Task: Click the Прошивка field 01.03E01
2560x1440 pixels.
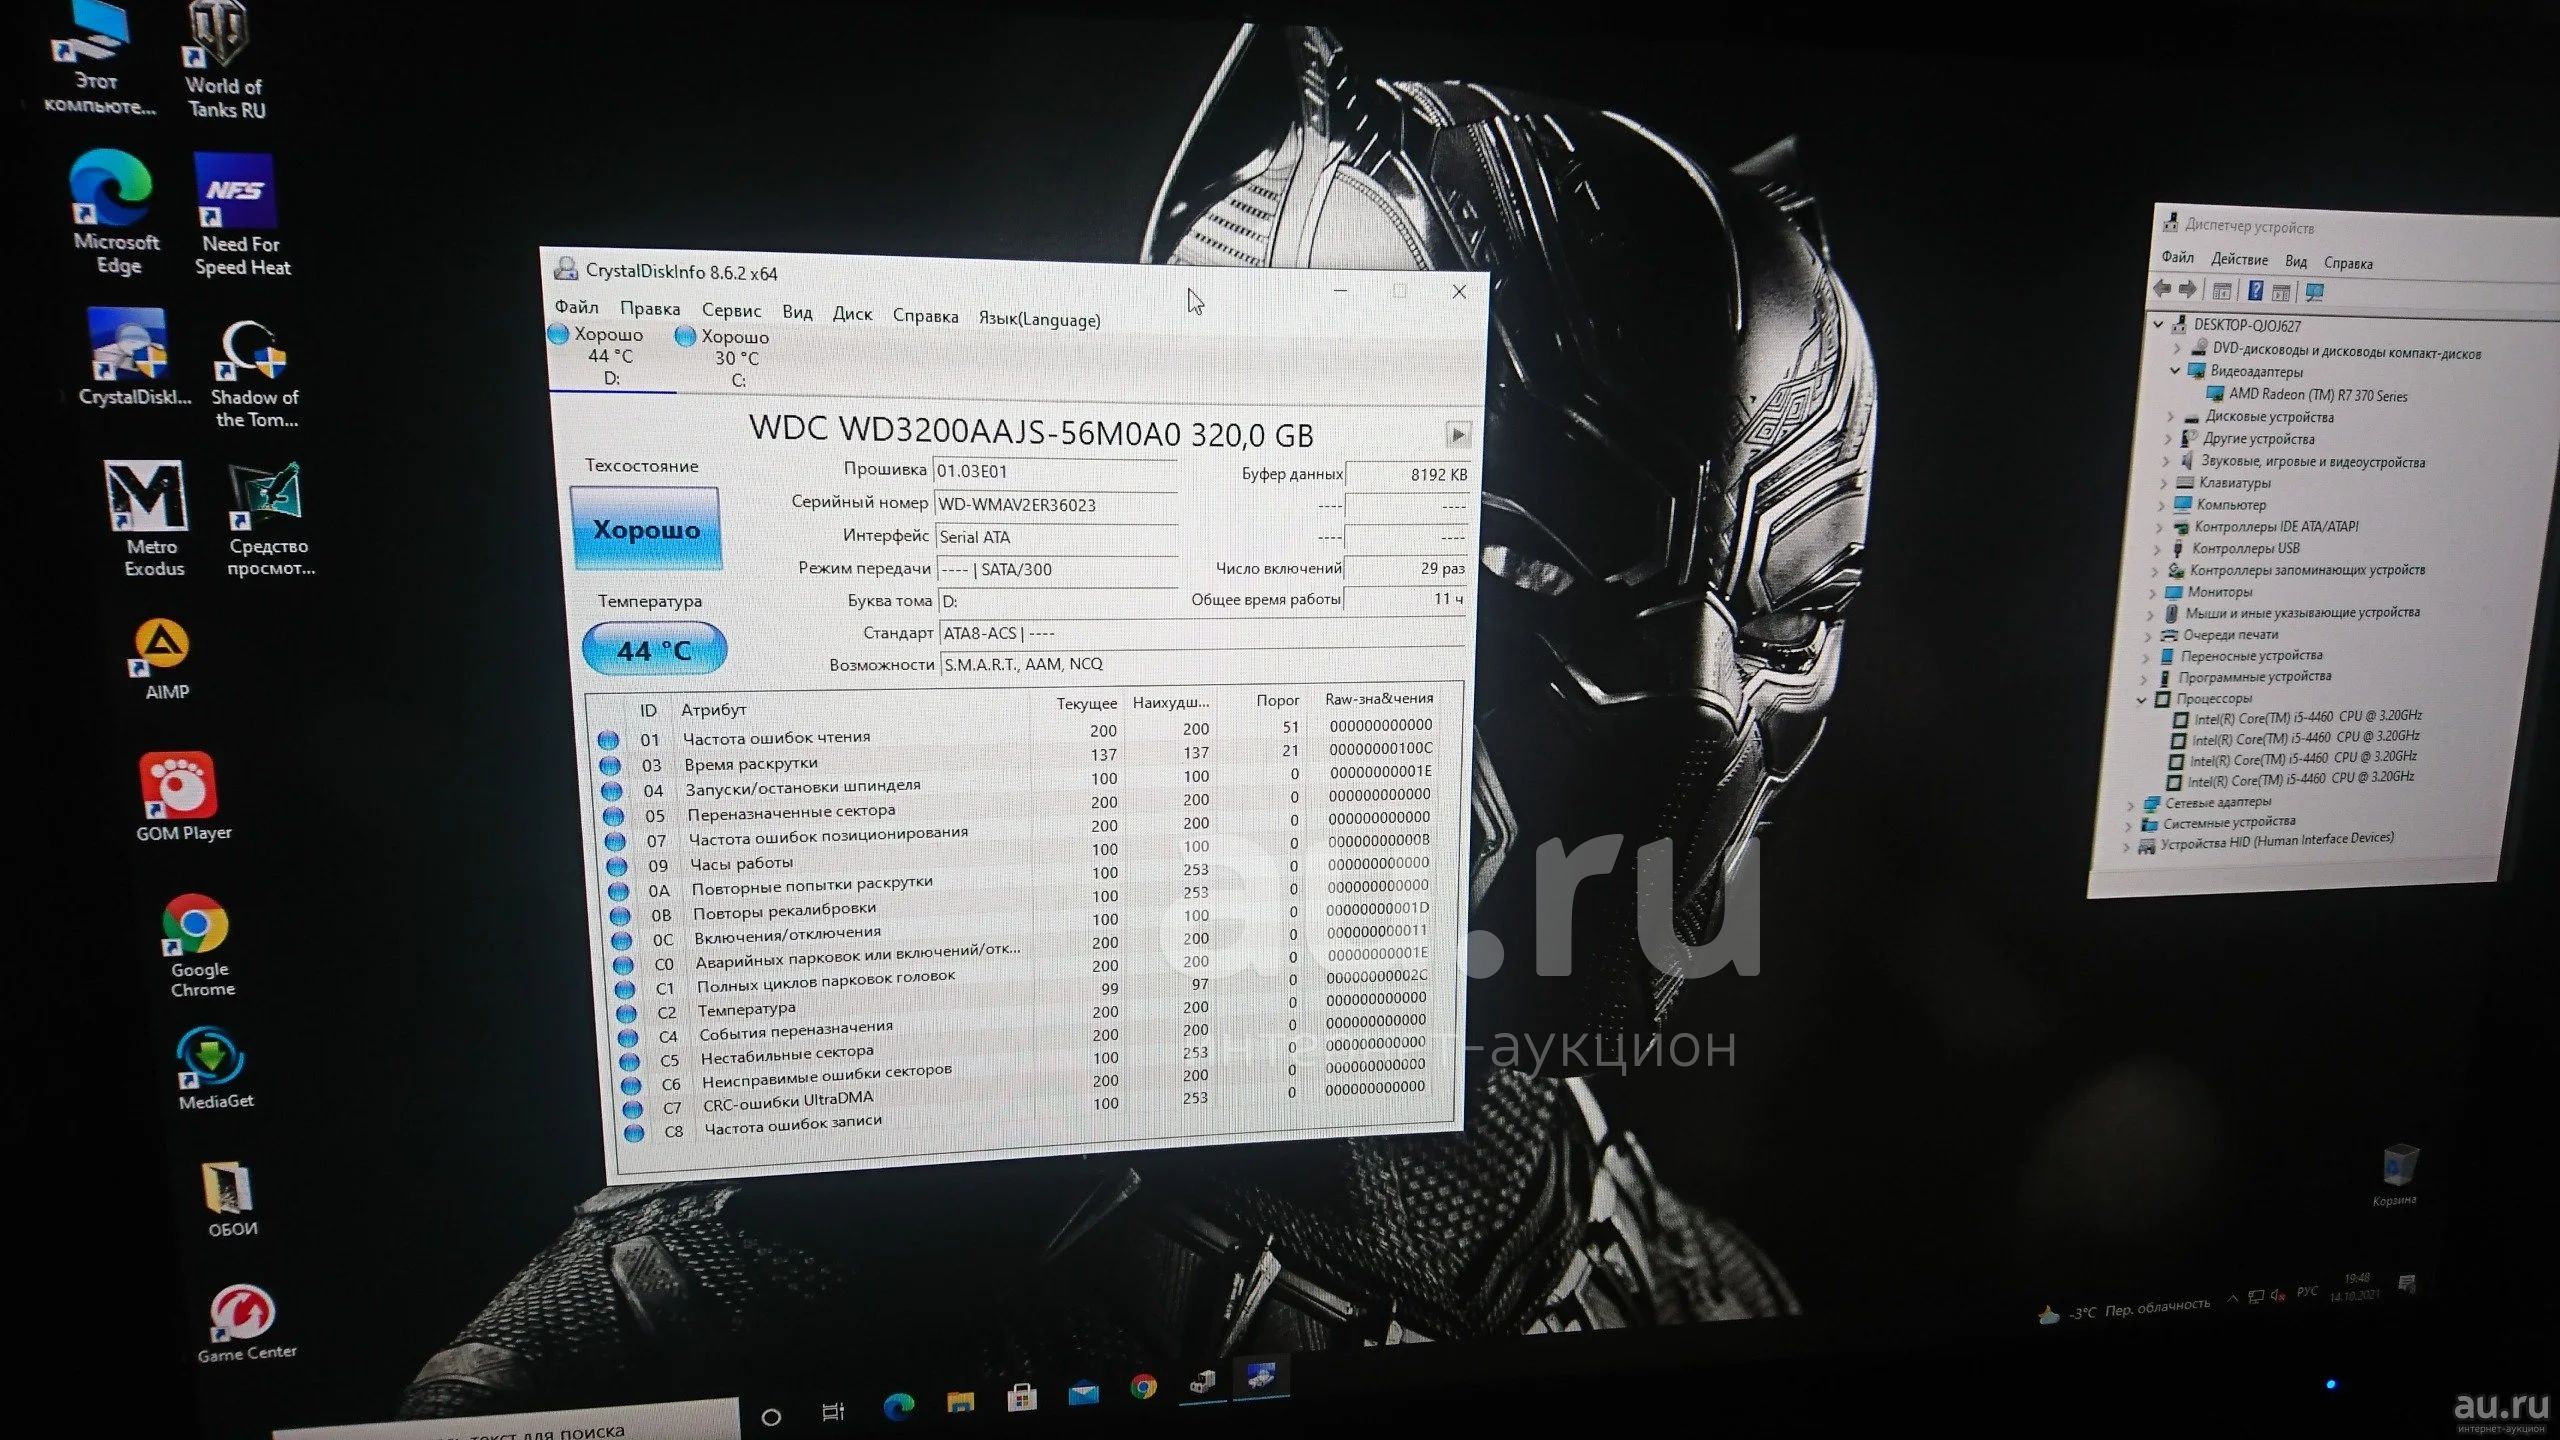Action: 1054,471
